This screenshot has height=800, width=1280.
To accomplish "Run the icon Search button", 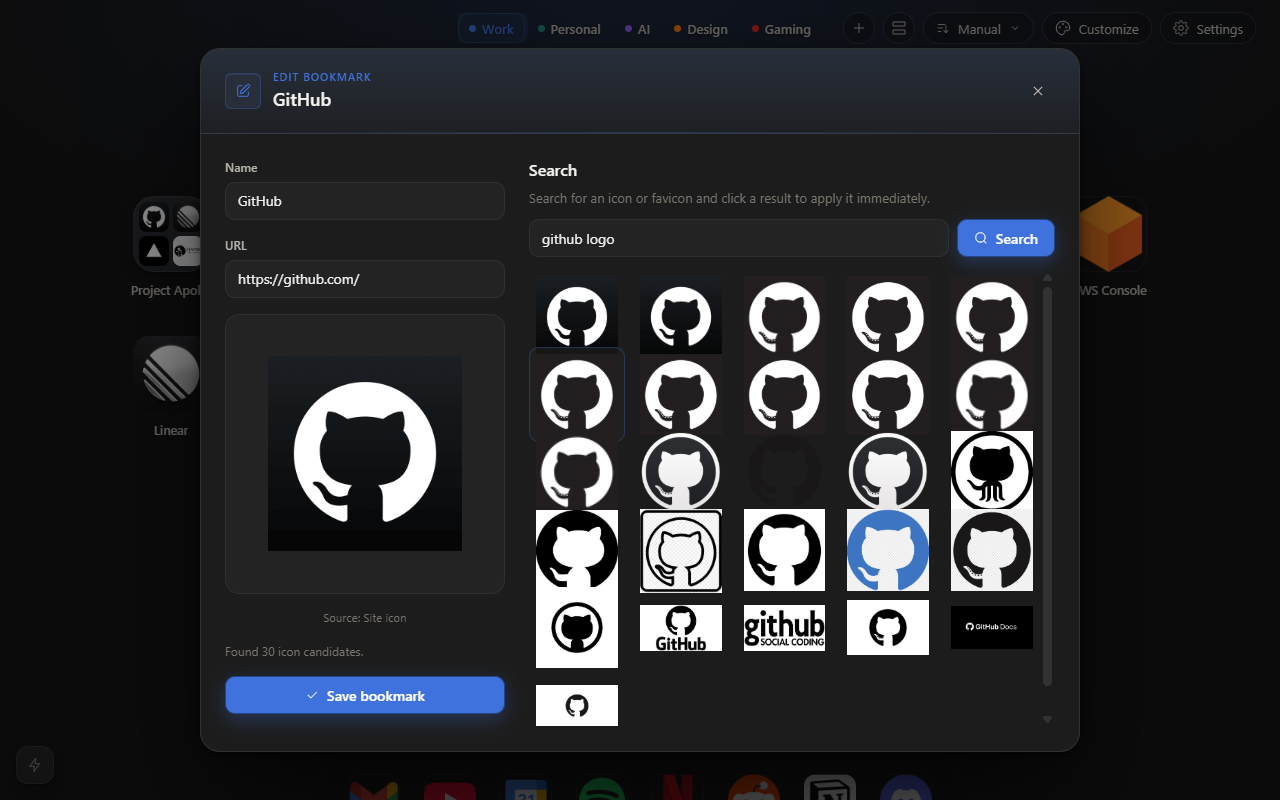I will tap(1006, 238).
